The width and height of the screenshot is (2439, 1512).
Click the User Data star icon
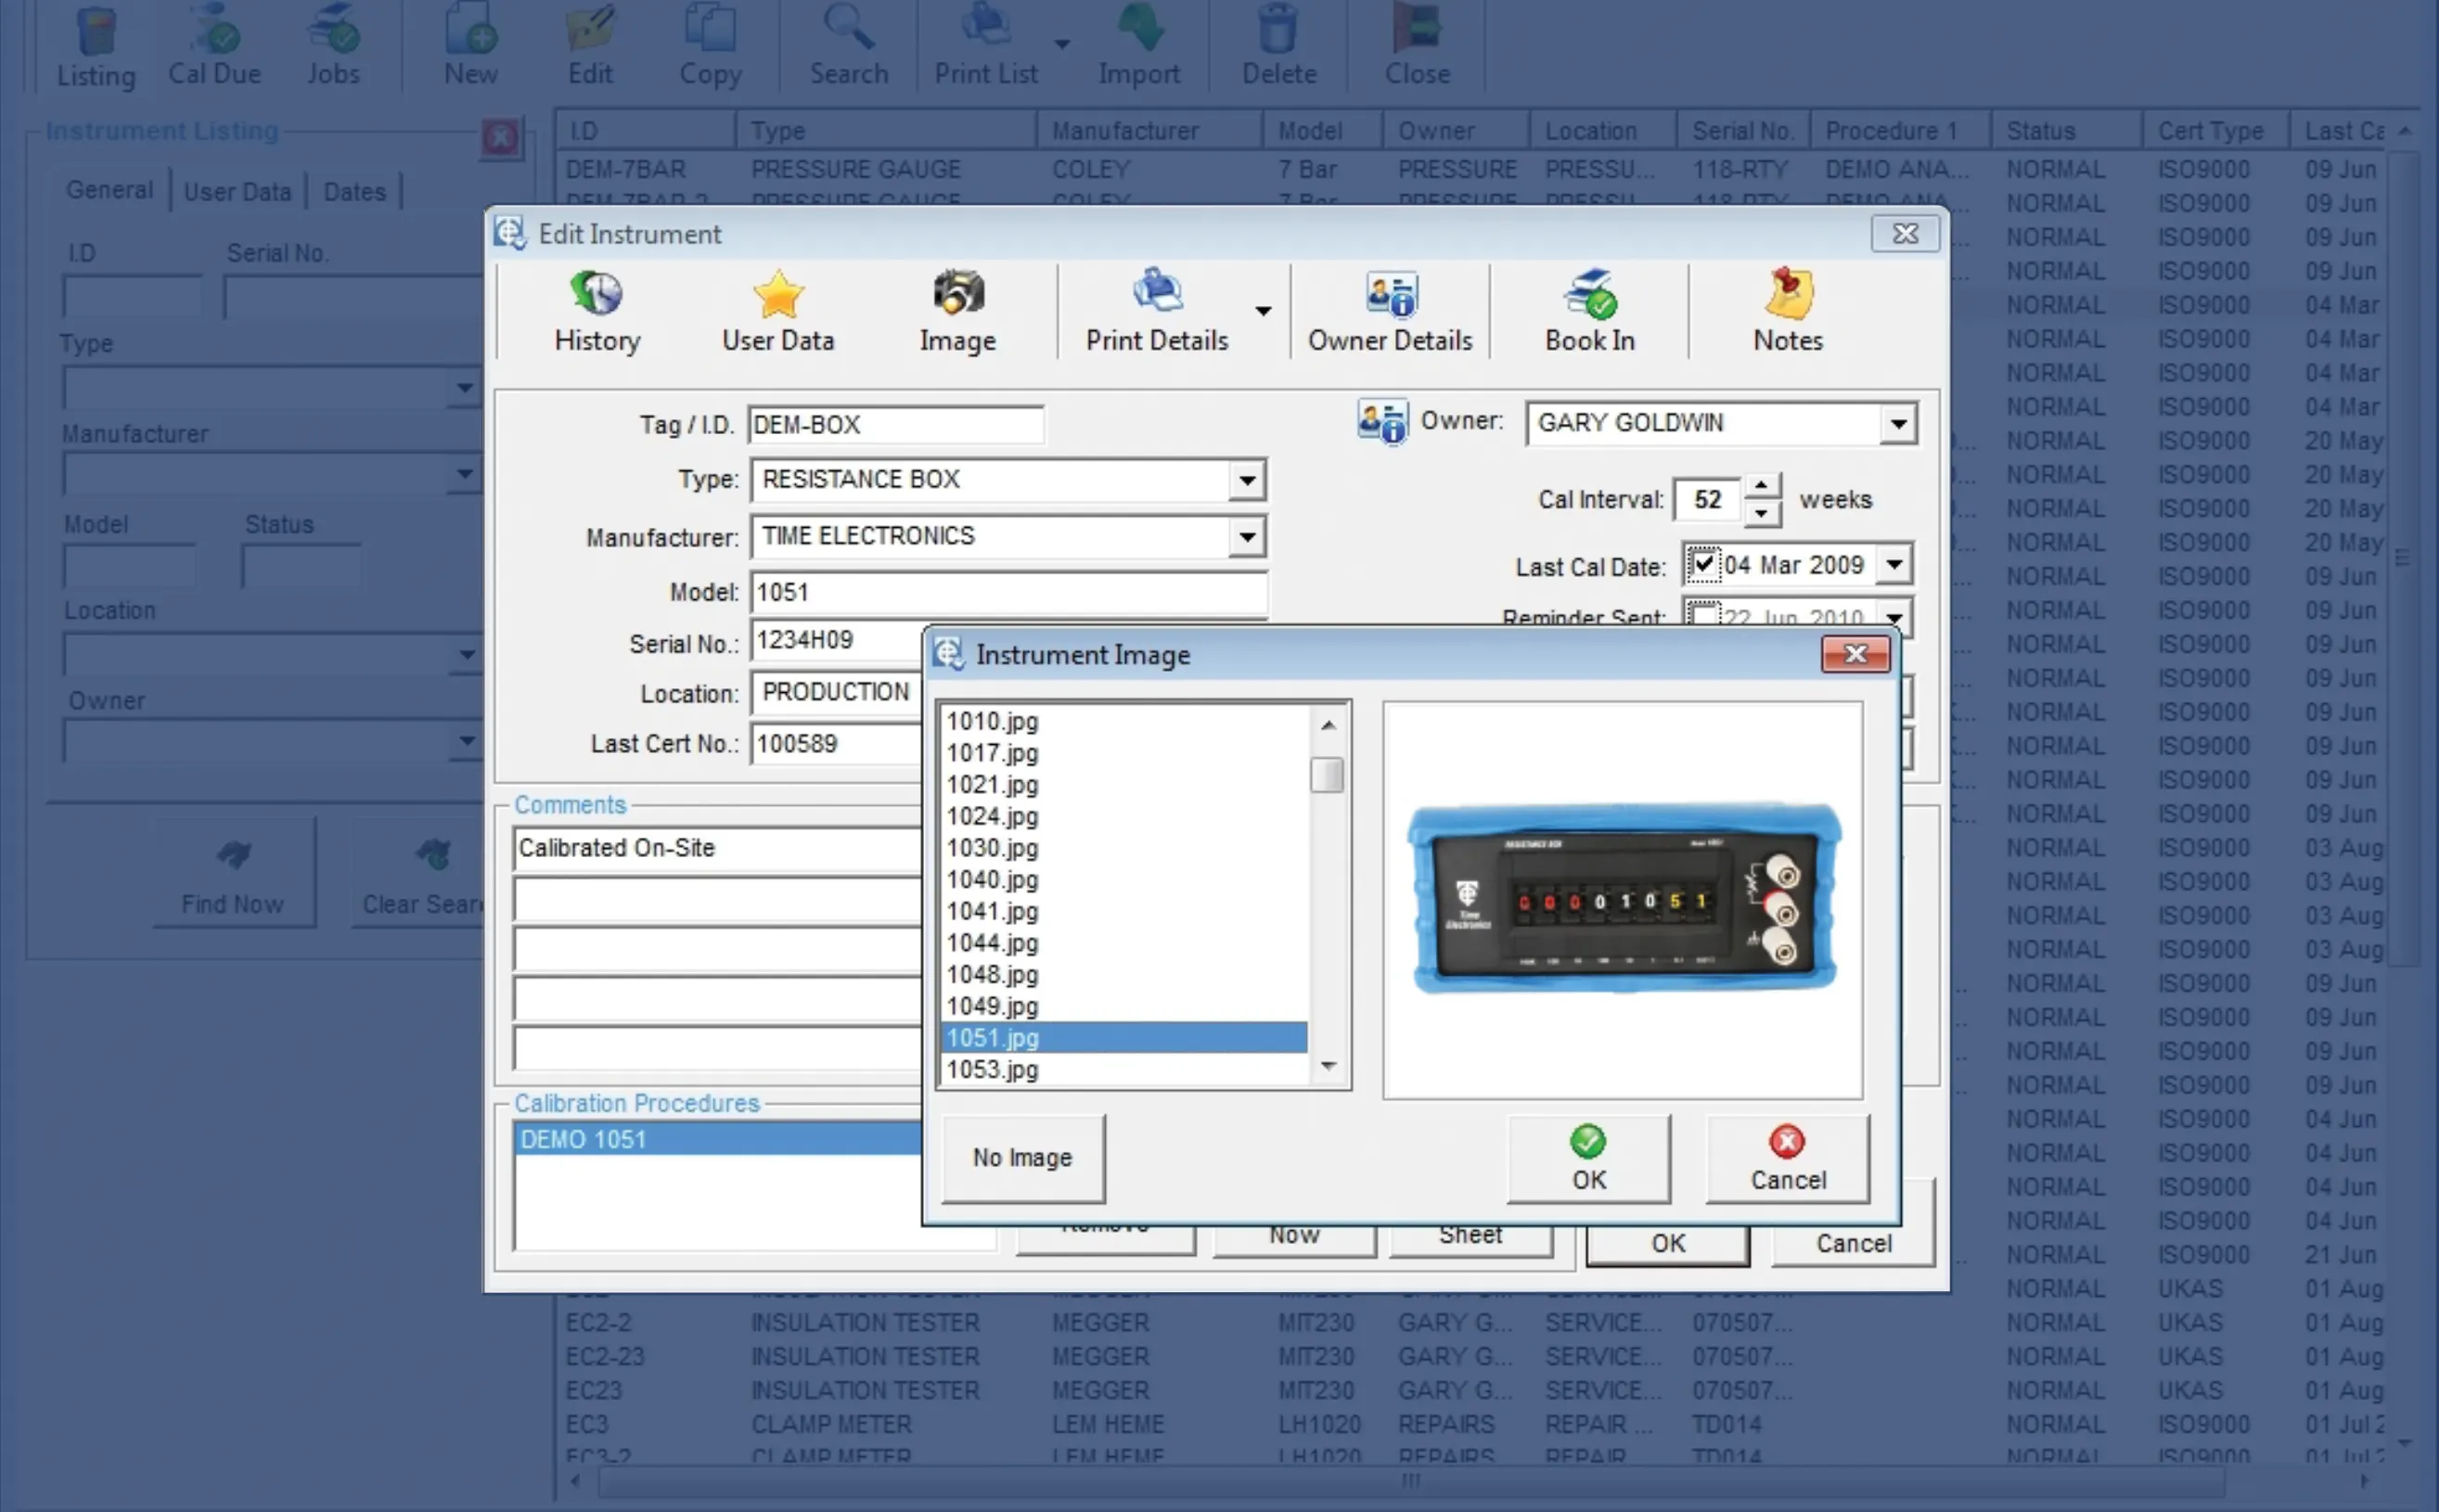pos(777,310)
